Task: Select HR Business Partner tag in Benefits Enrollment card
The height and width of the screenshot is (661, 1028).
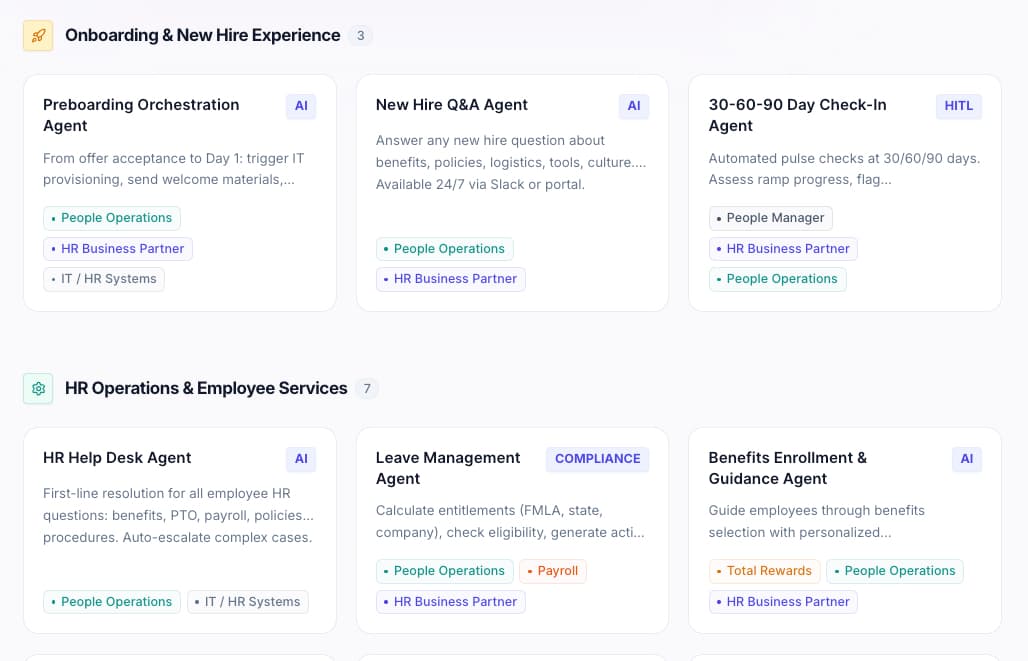Action: [783, 602]
